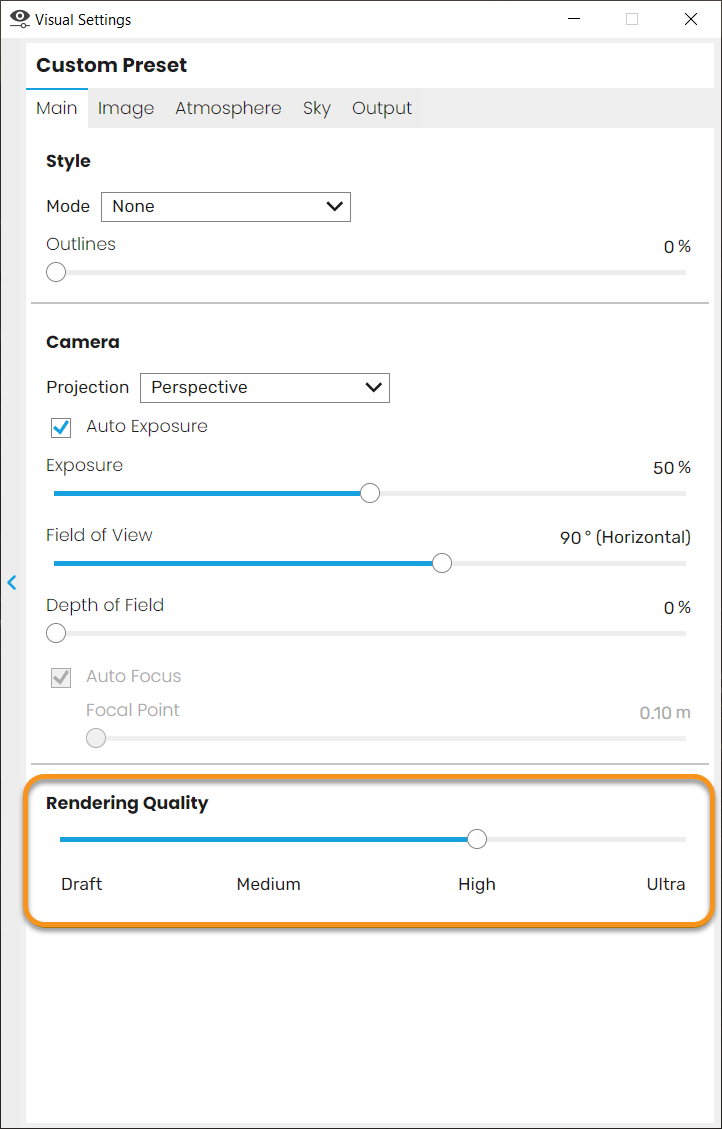The image size is (722, 1129).
Task: Open the Projection dropdown
Action: pos(264,387)
